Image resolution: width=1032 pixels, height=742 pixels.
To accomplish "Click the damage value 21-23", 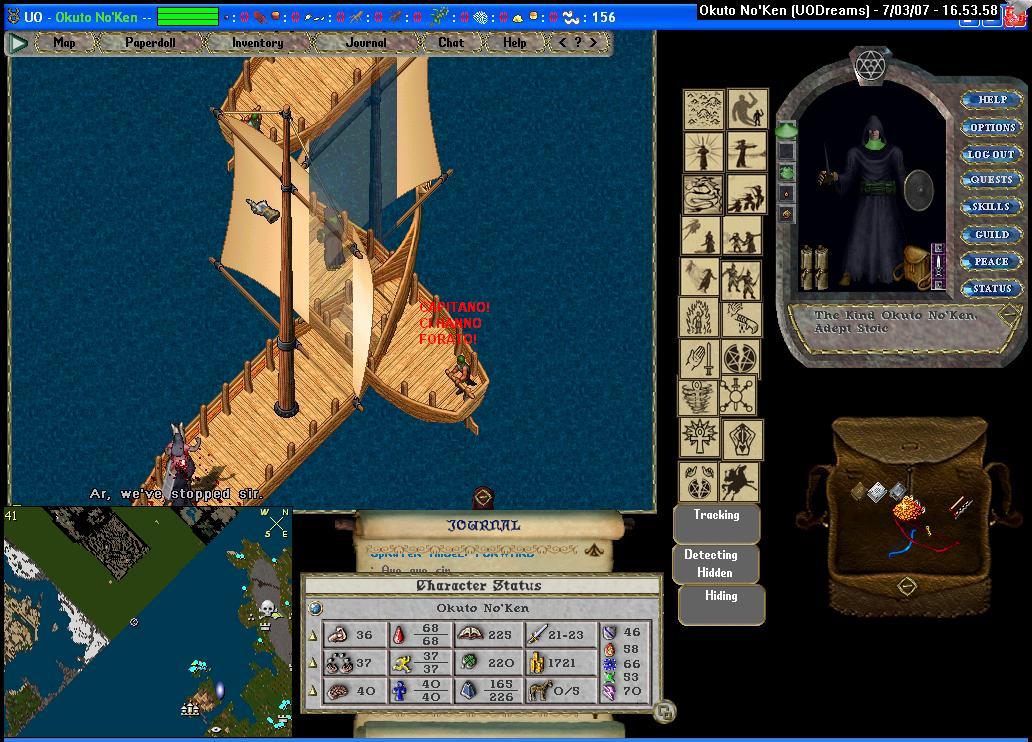I will coord(566,635).
